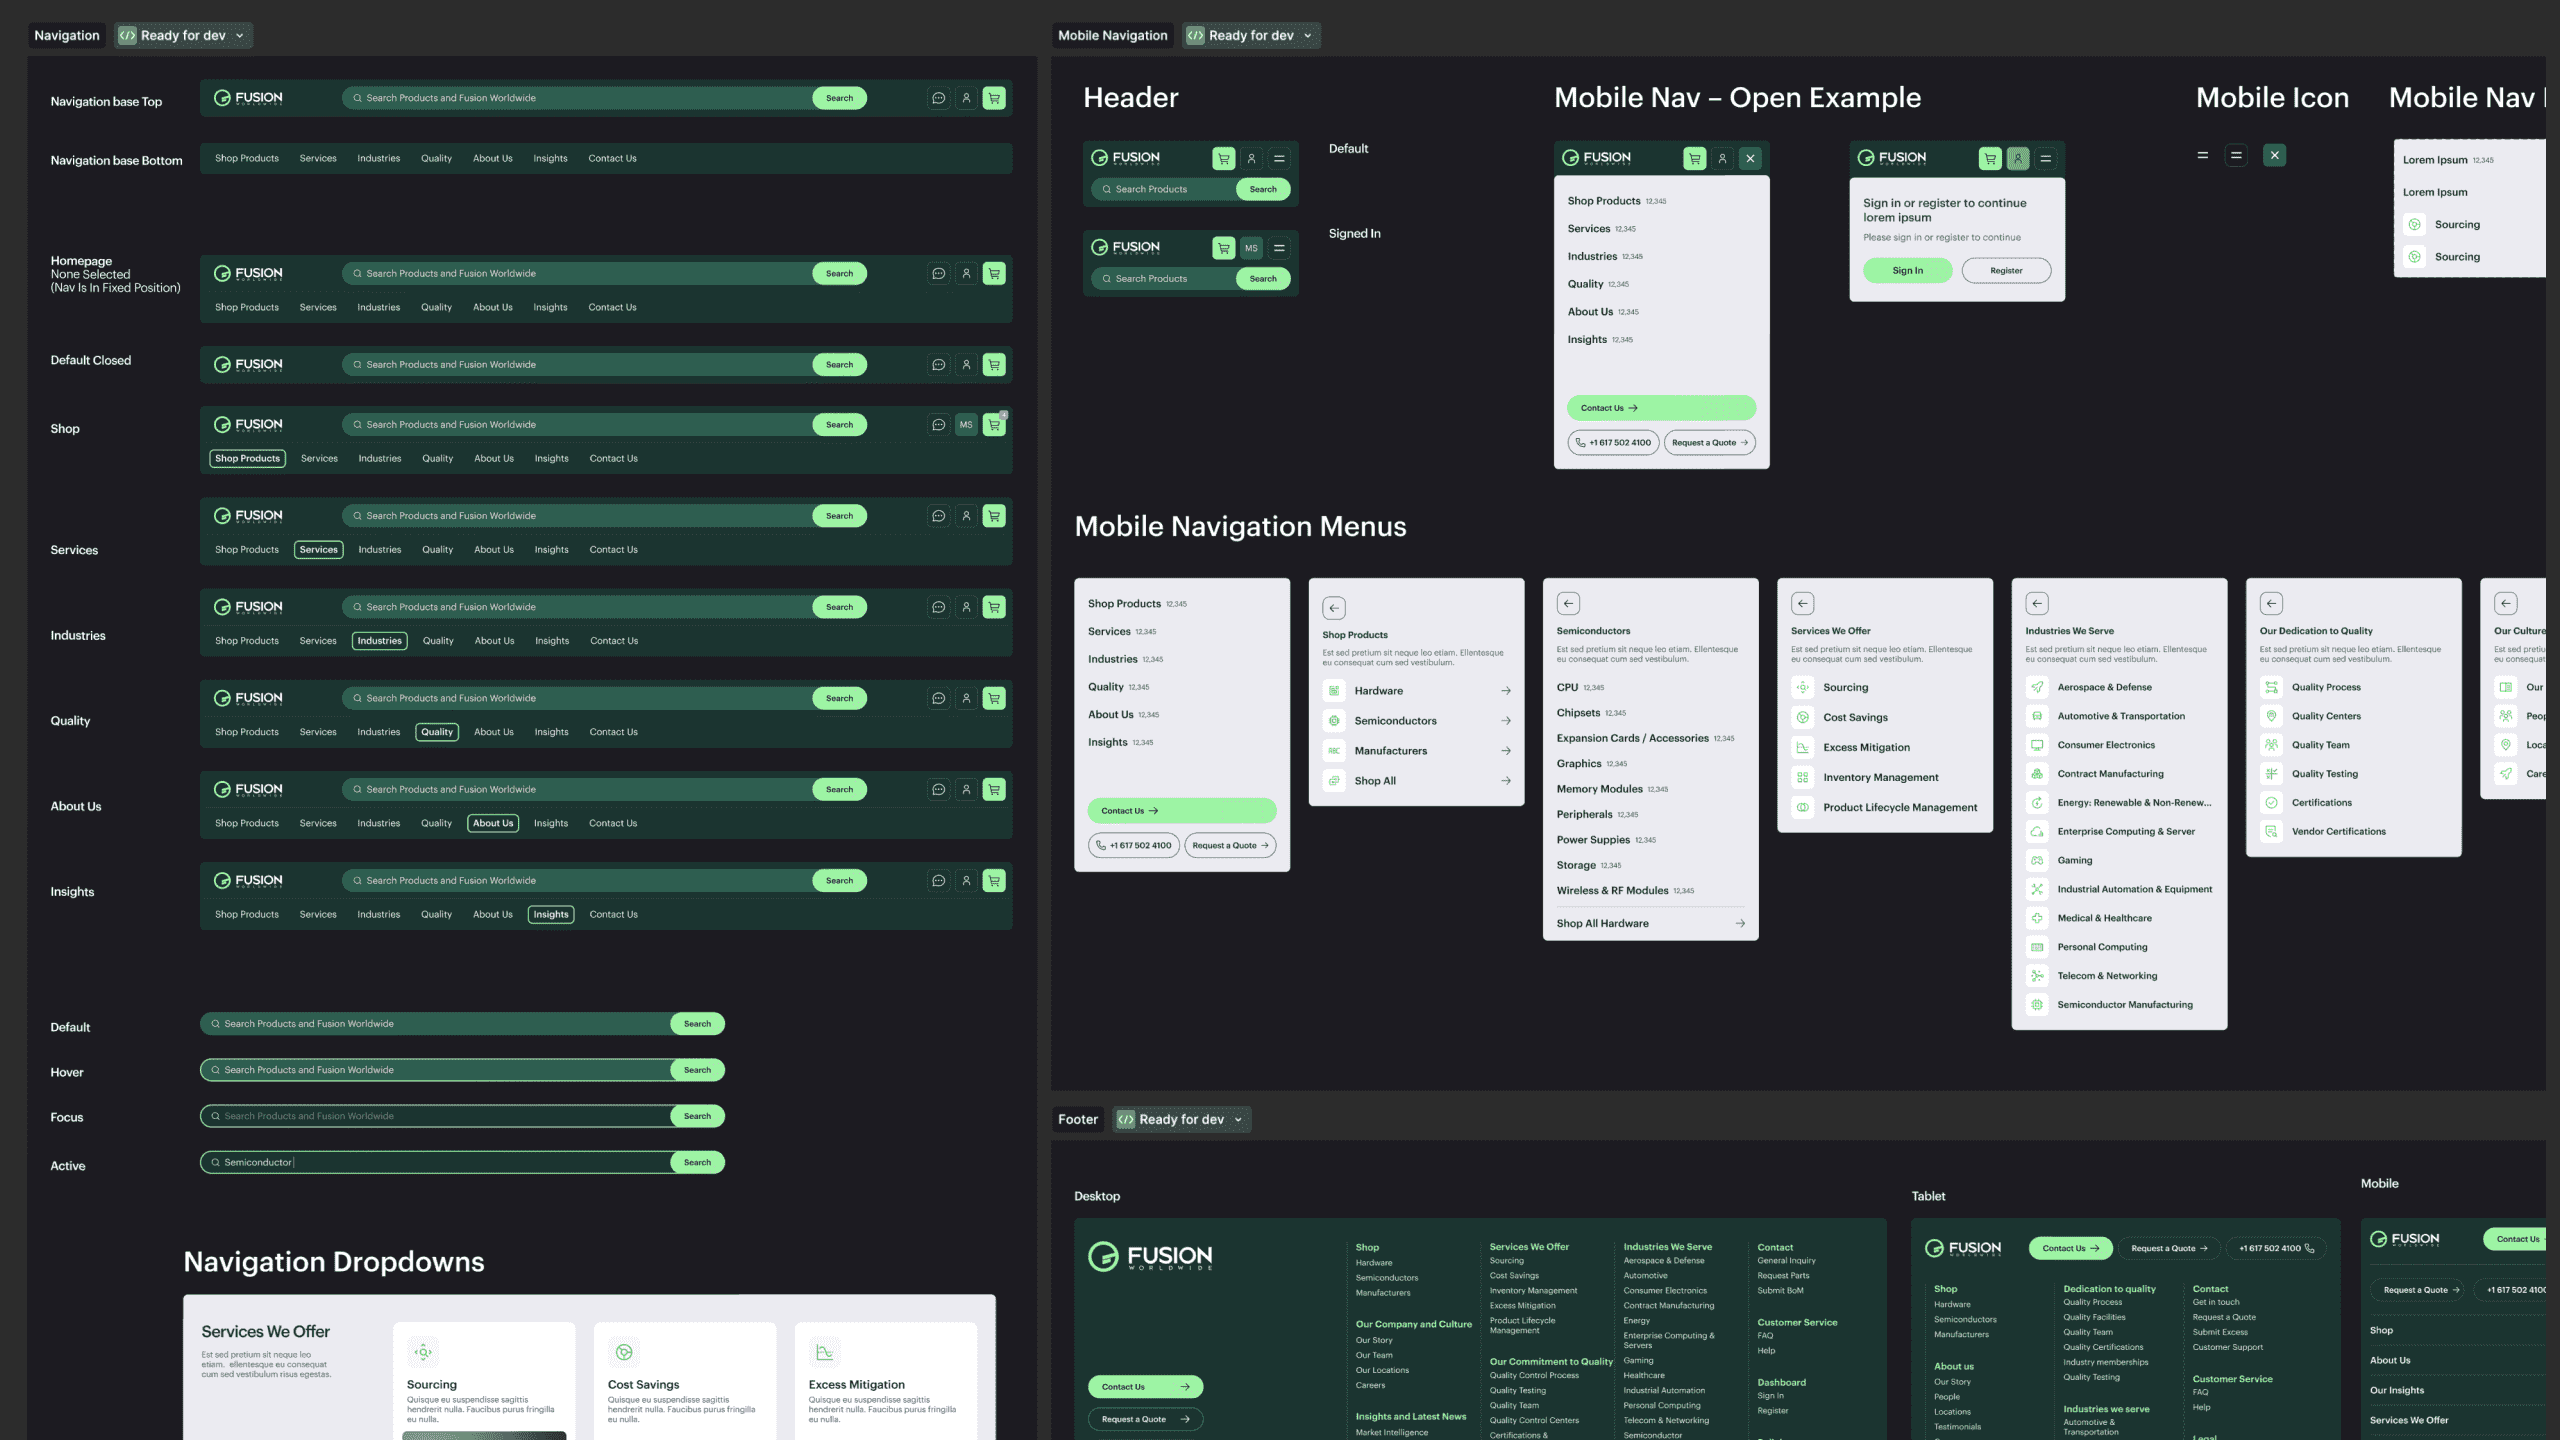Image resolution: width=2560 pixels, height=1440 pixels.
Task: Click the back arrow in the Semiconductors mobile menu
Action: pos(1568,603)
